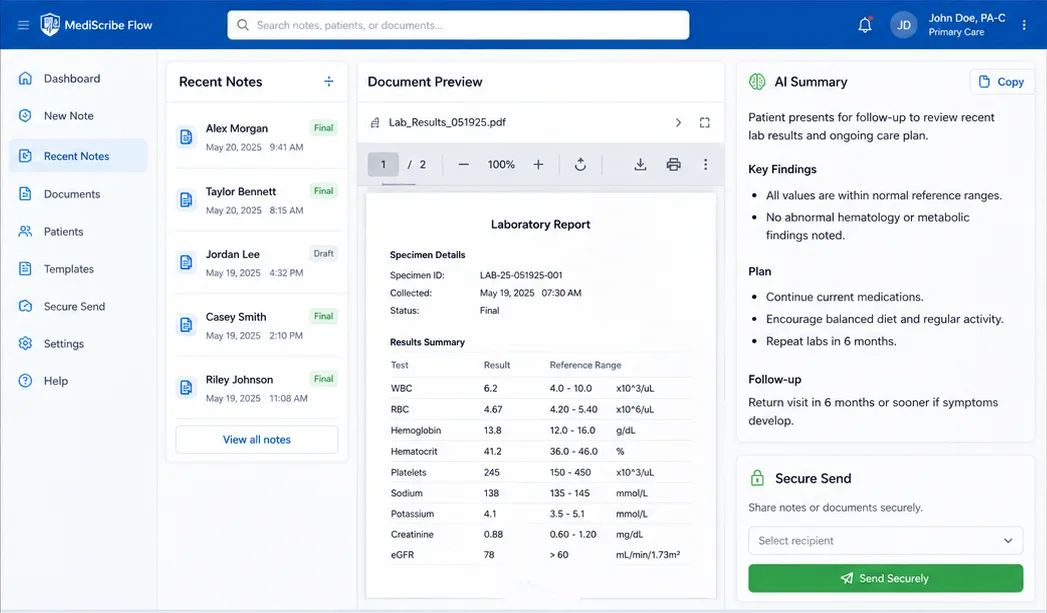Click the MediScribe Flow shield logo
The width and height of the screenshot is (1047, 613).
(50, 25)
